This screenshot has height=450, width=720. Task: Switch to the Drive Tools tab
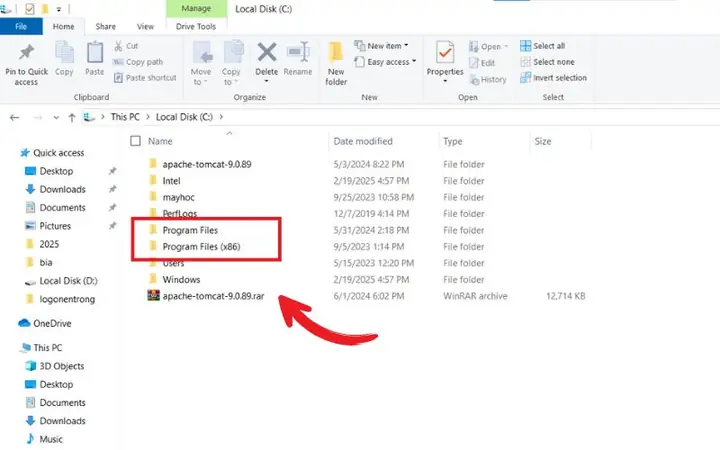[x=196, y=27]
